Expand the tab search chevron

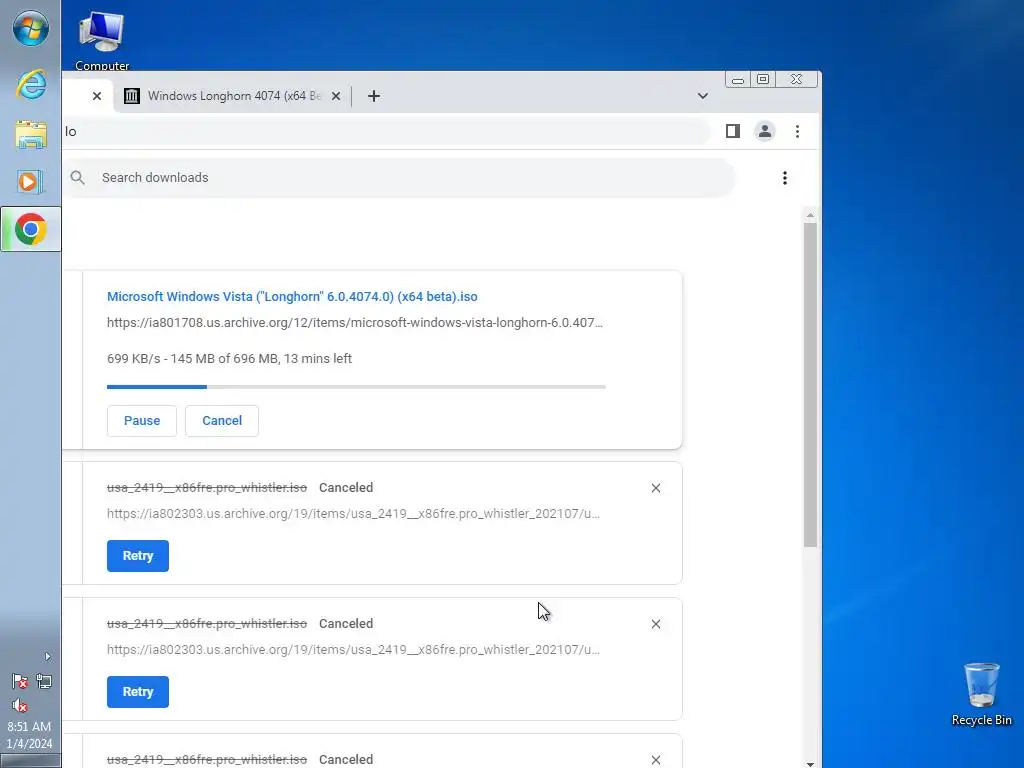pos(703,96)
